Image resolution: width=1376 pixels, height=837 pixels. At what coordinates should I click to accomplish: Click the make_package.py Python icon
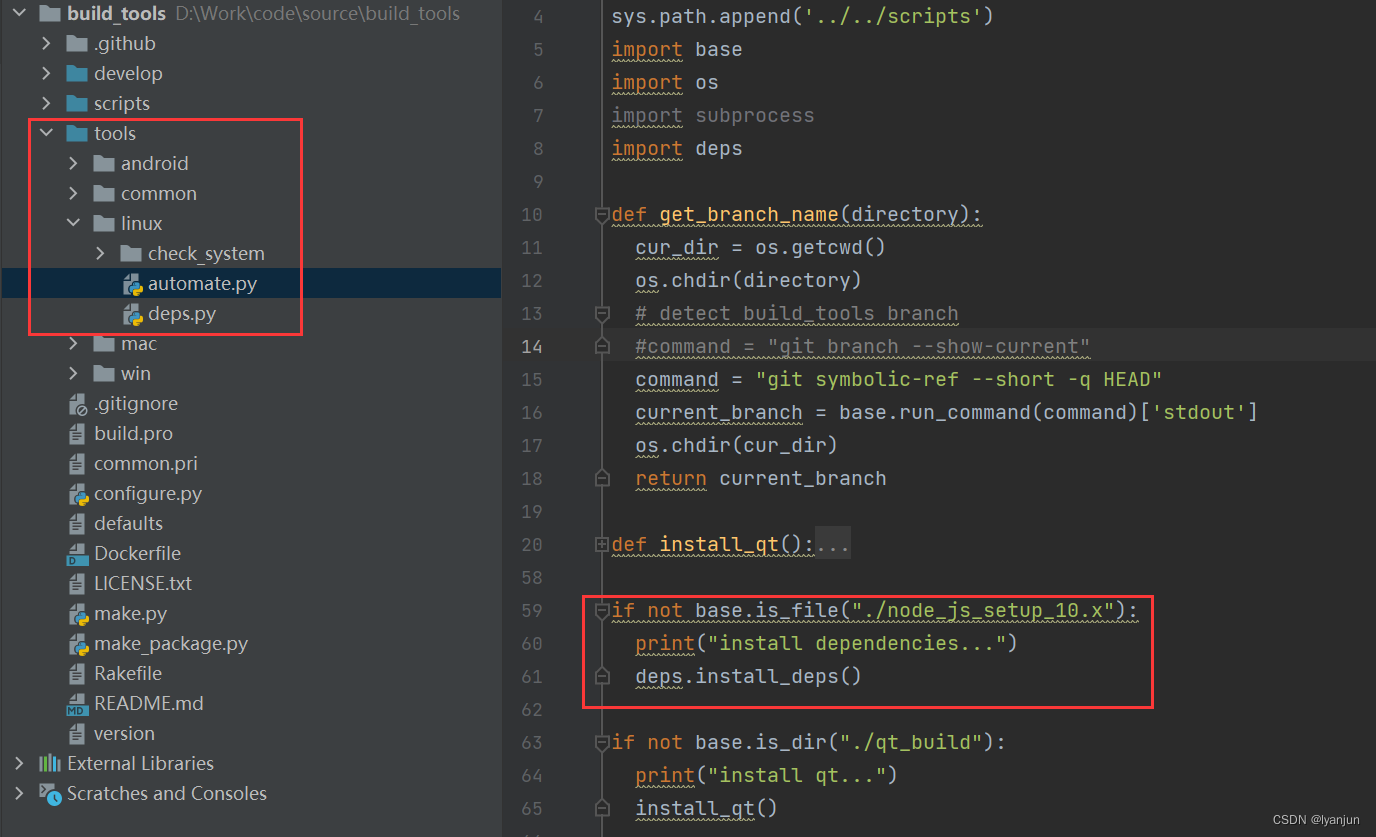coord(78,644)
